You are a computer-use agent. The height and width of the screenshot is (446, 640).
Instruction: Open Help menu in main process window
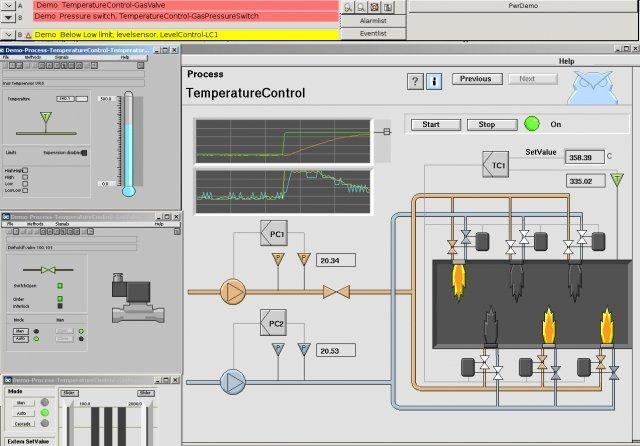[566, 61]
